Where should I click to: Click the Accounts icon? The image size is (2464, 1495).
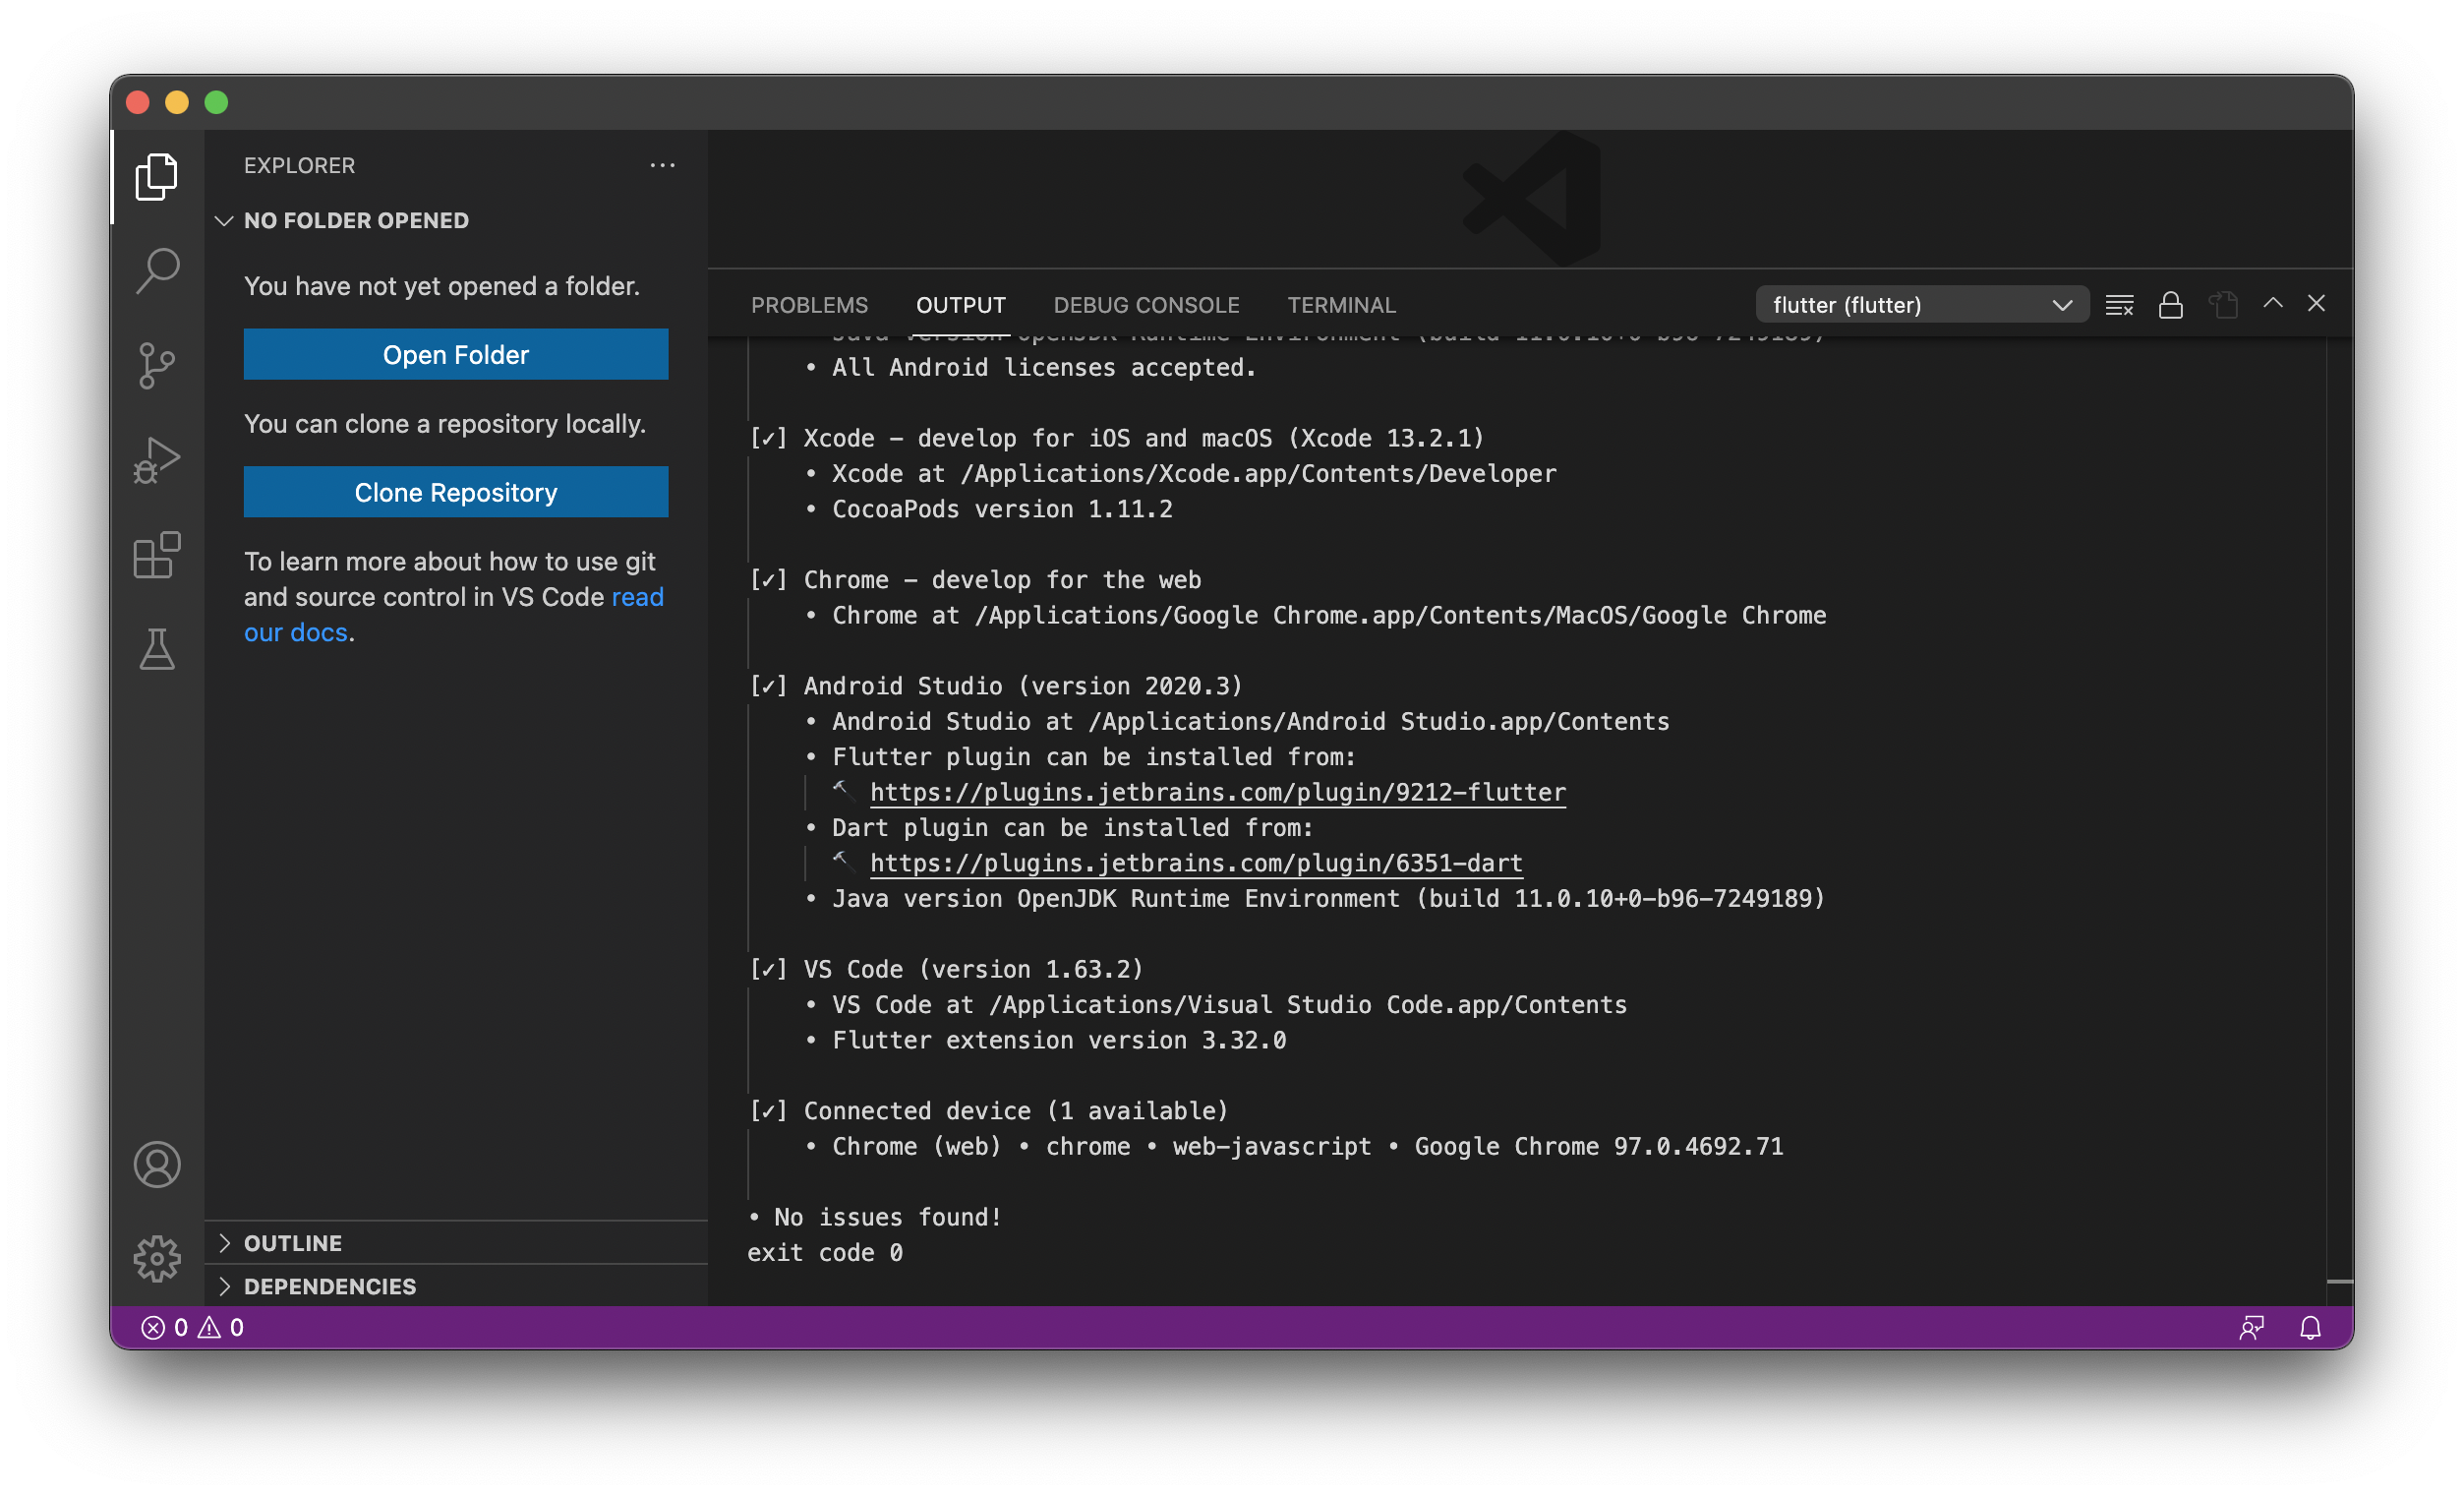(x=157, y=1164)
